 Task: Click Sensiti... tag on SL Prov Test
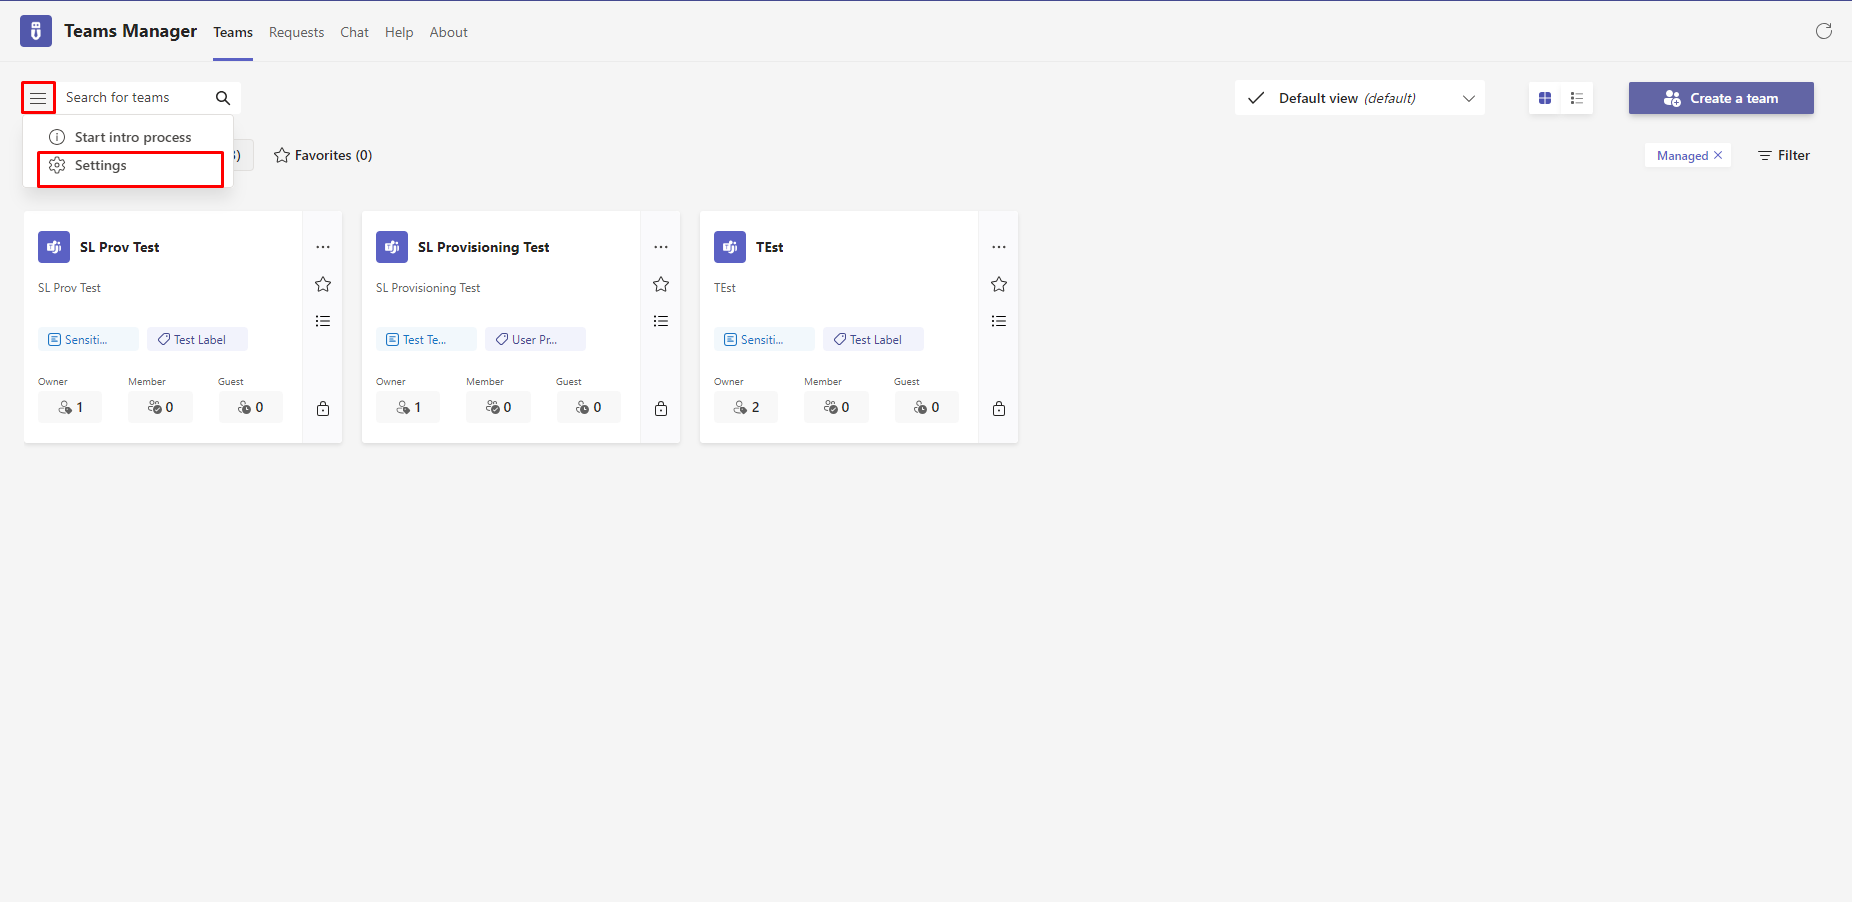[x=88, y=339]
